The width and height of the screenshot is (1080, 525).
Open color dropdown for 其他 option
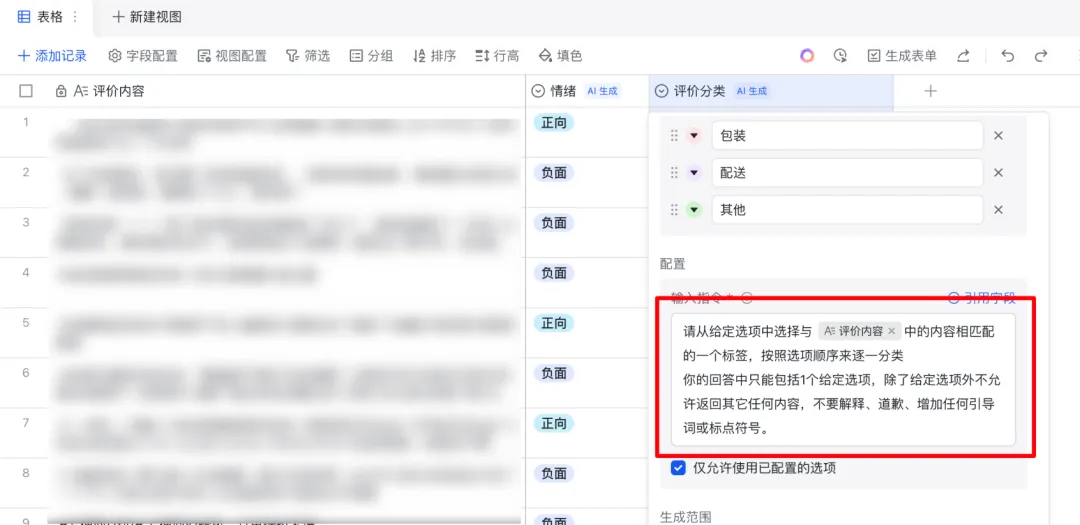tap(694, 210)
